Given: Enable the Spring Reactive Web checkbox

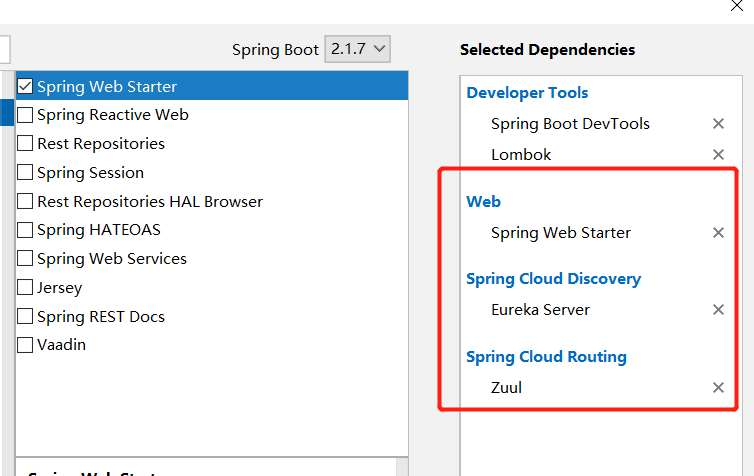Looking at the screenshot, I should click(x=25, y=115).
